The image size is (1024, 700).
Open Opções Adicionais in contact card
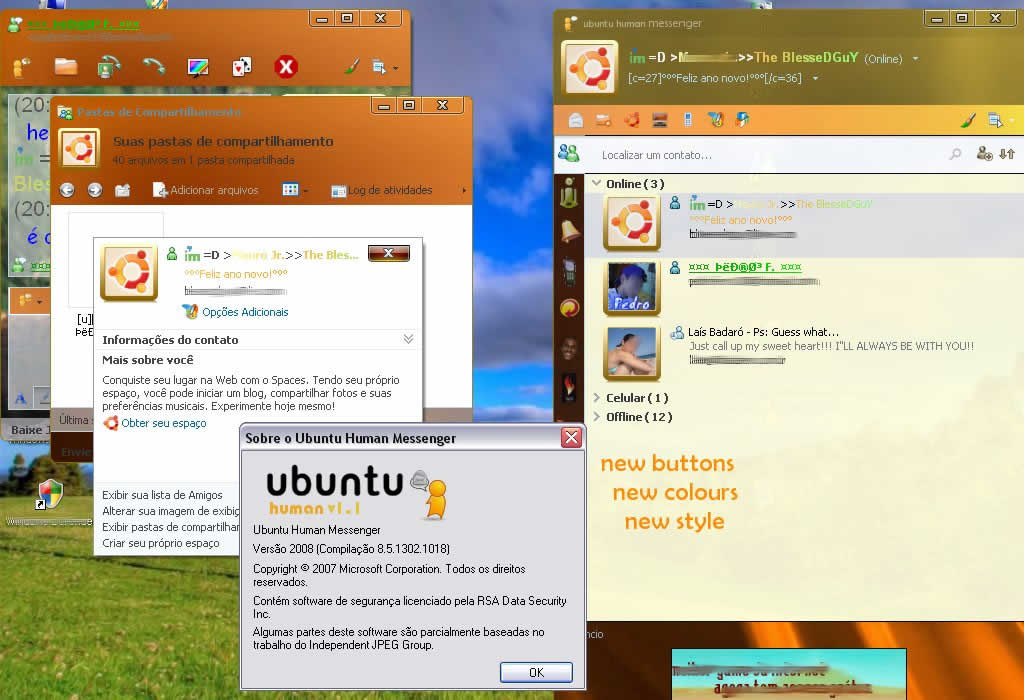point(236,312)
